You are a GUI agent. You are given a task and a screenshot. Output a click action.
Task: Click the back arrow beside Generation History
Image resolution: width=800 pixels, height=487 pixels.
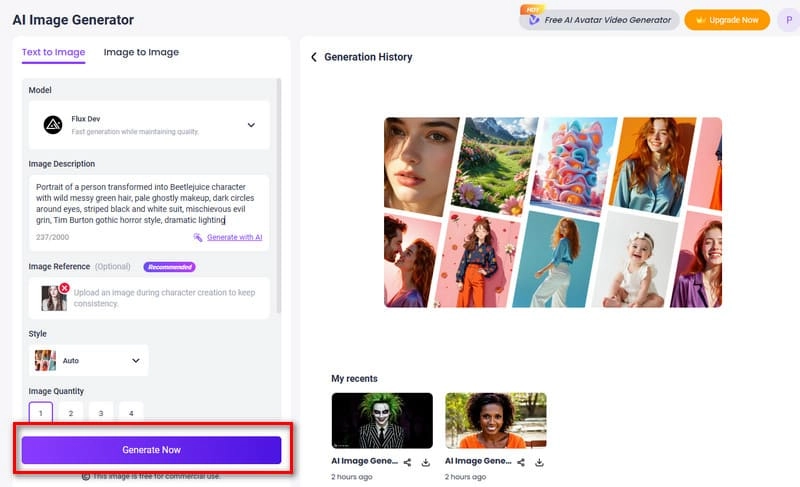[314, 57]
